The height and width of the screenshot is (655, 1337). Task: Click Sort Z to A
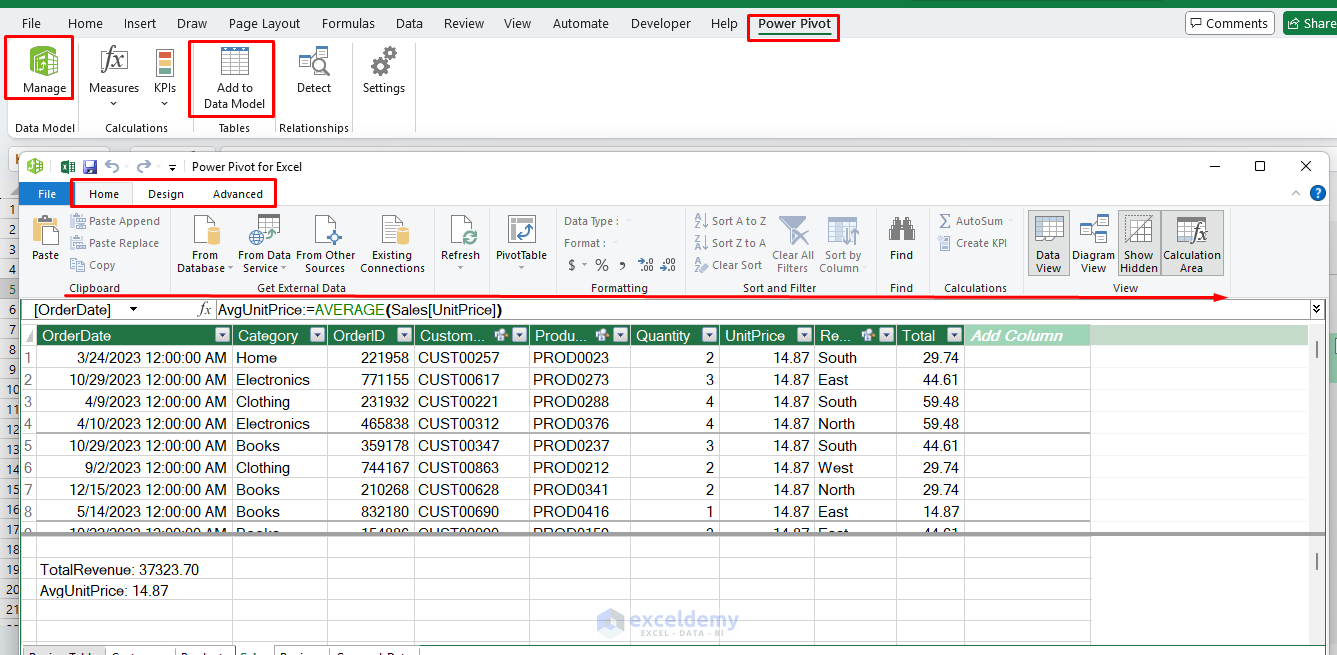point(730,243)
